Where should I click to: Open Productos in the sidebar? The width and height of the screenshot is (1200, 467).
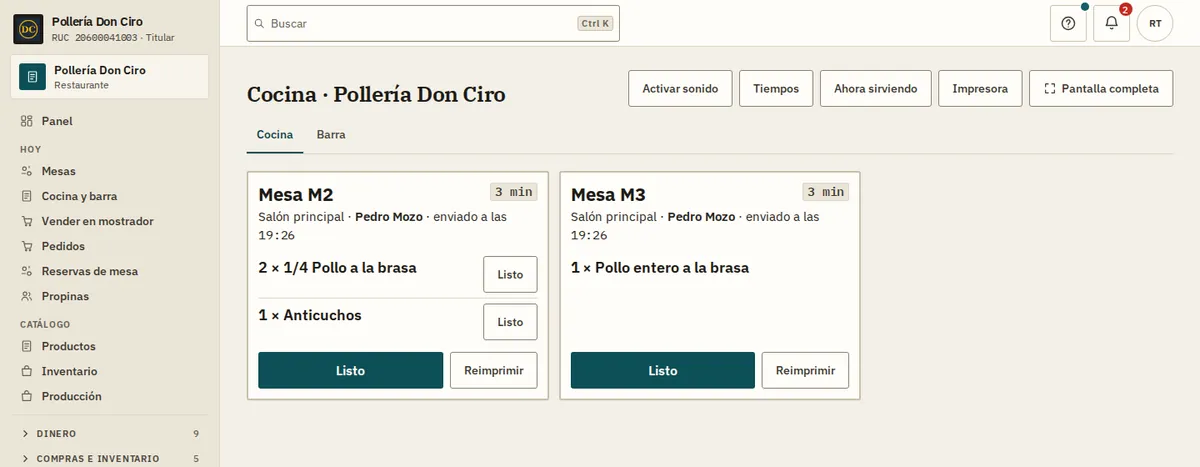coord(110,346)
